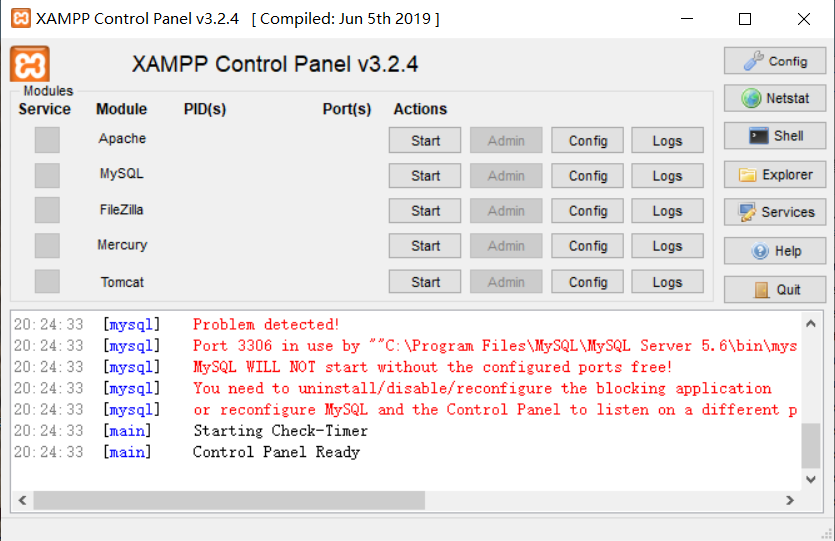Image resolution: width=835 pixels, height=541 pixels.
Task: Open the Explorer folder button
Action: pos(775,174)
